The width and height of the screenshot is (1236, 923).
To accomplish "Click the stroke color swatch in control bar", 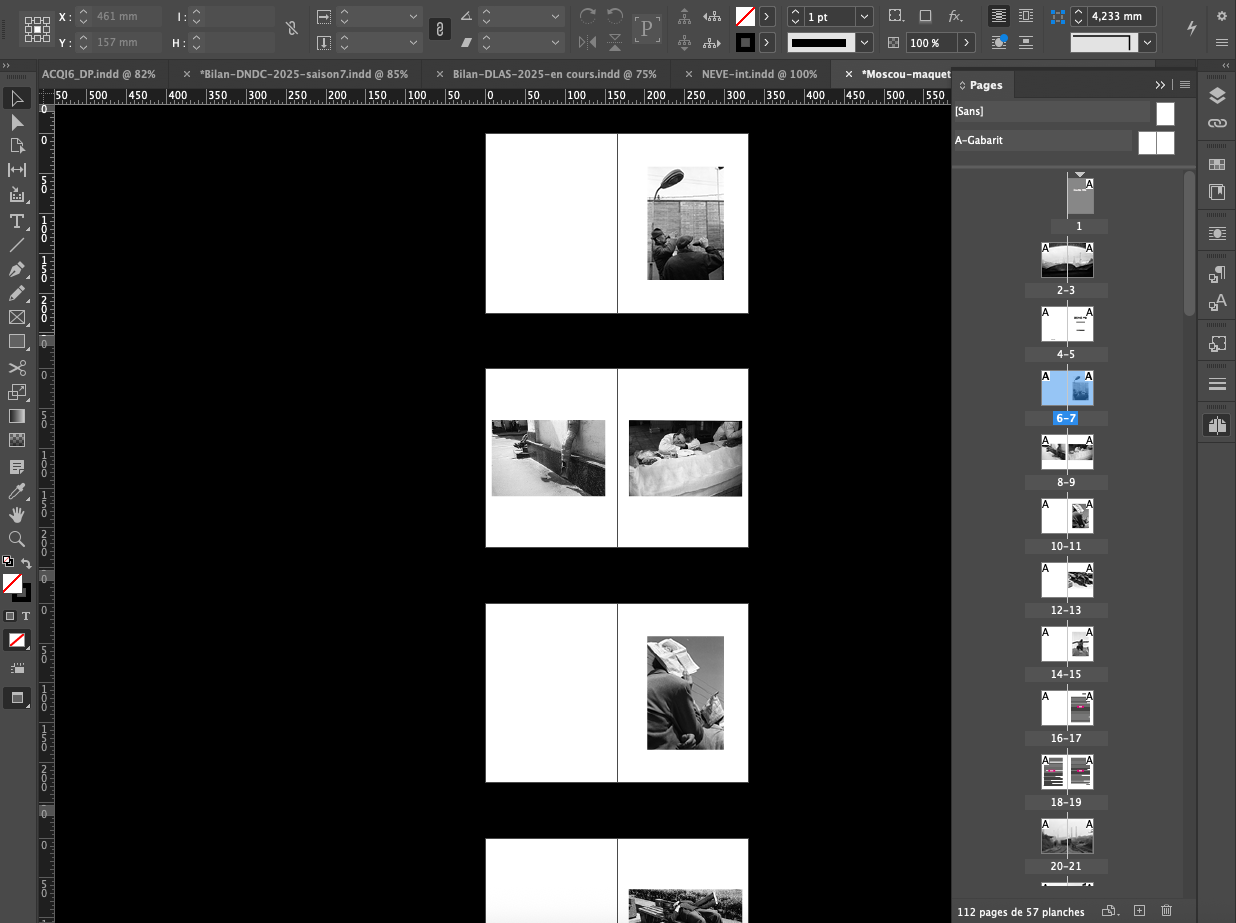I will point(745,42).
